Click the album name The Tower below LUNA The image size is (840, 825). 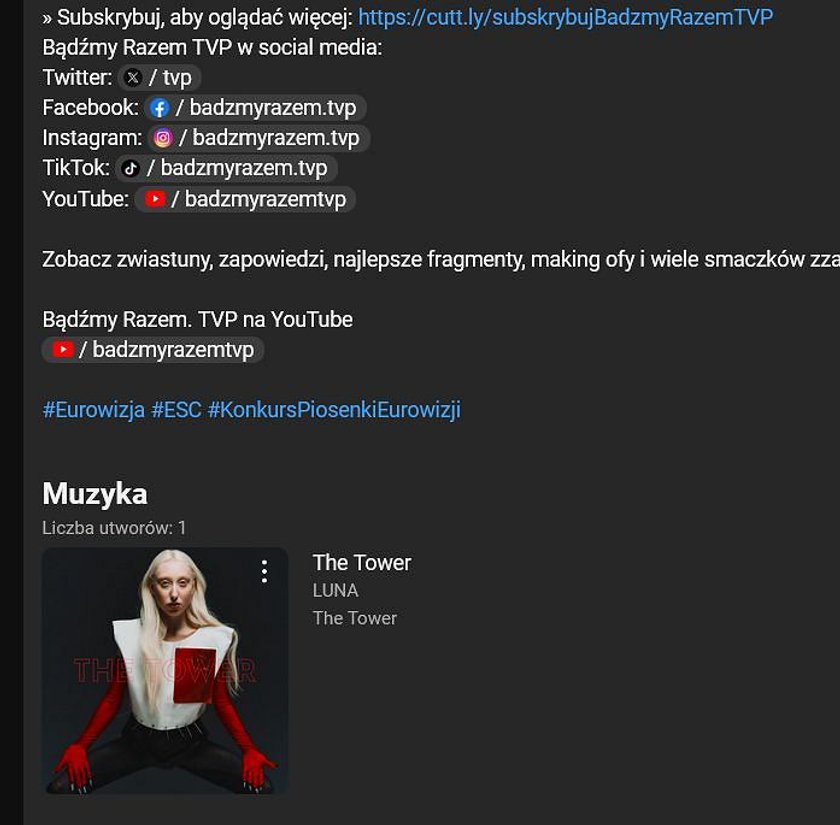coord(355,618)
